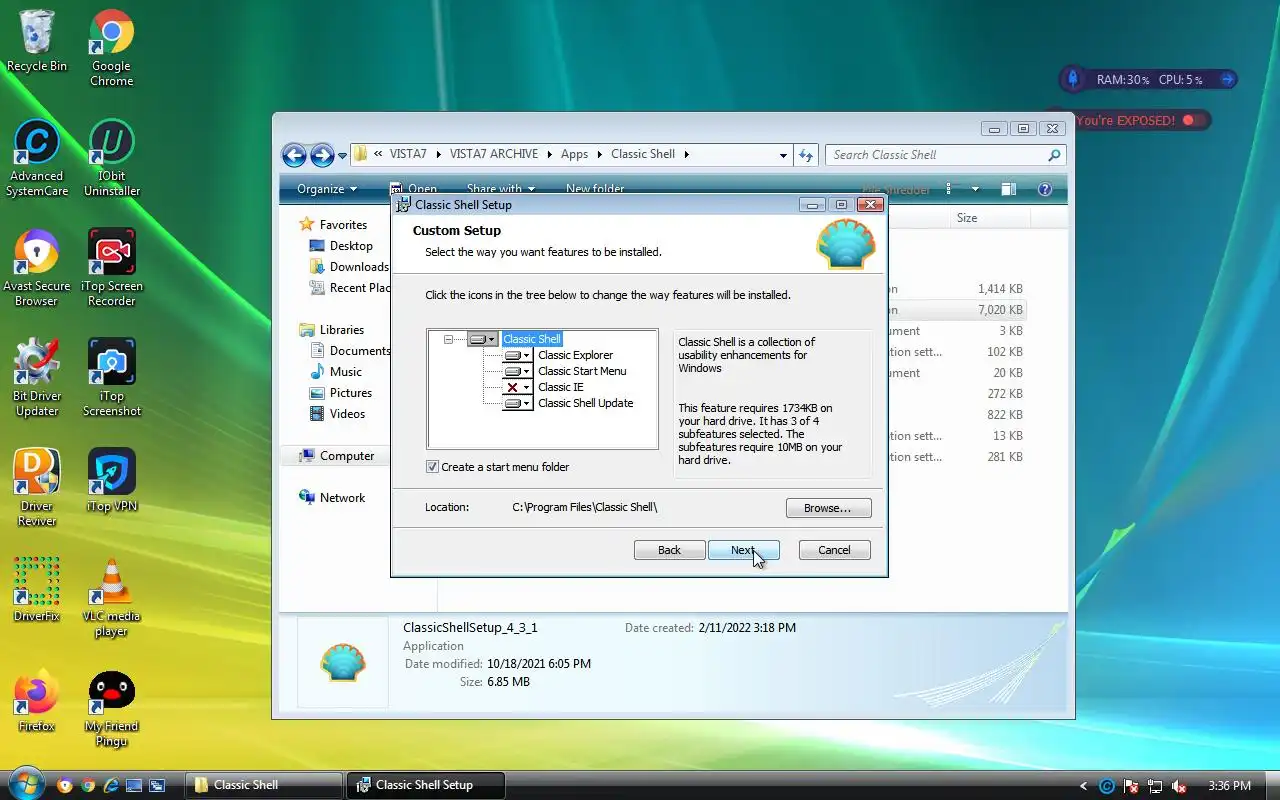
Task: Click the muted volume tray icon
Action: coord(1179,786)
